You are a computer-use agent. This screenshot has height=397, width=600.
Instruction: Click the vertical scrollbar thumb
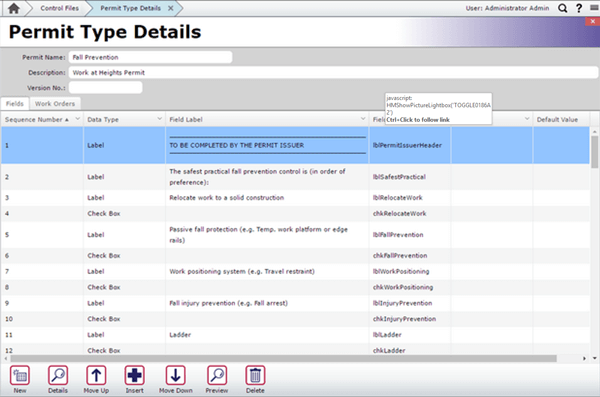[594, 152]
